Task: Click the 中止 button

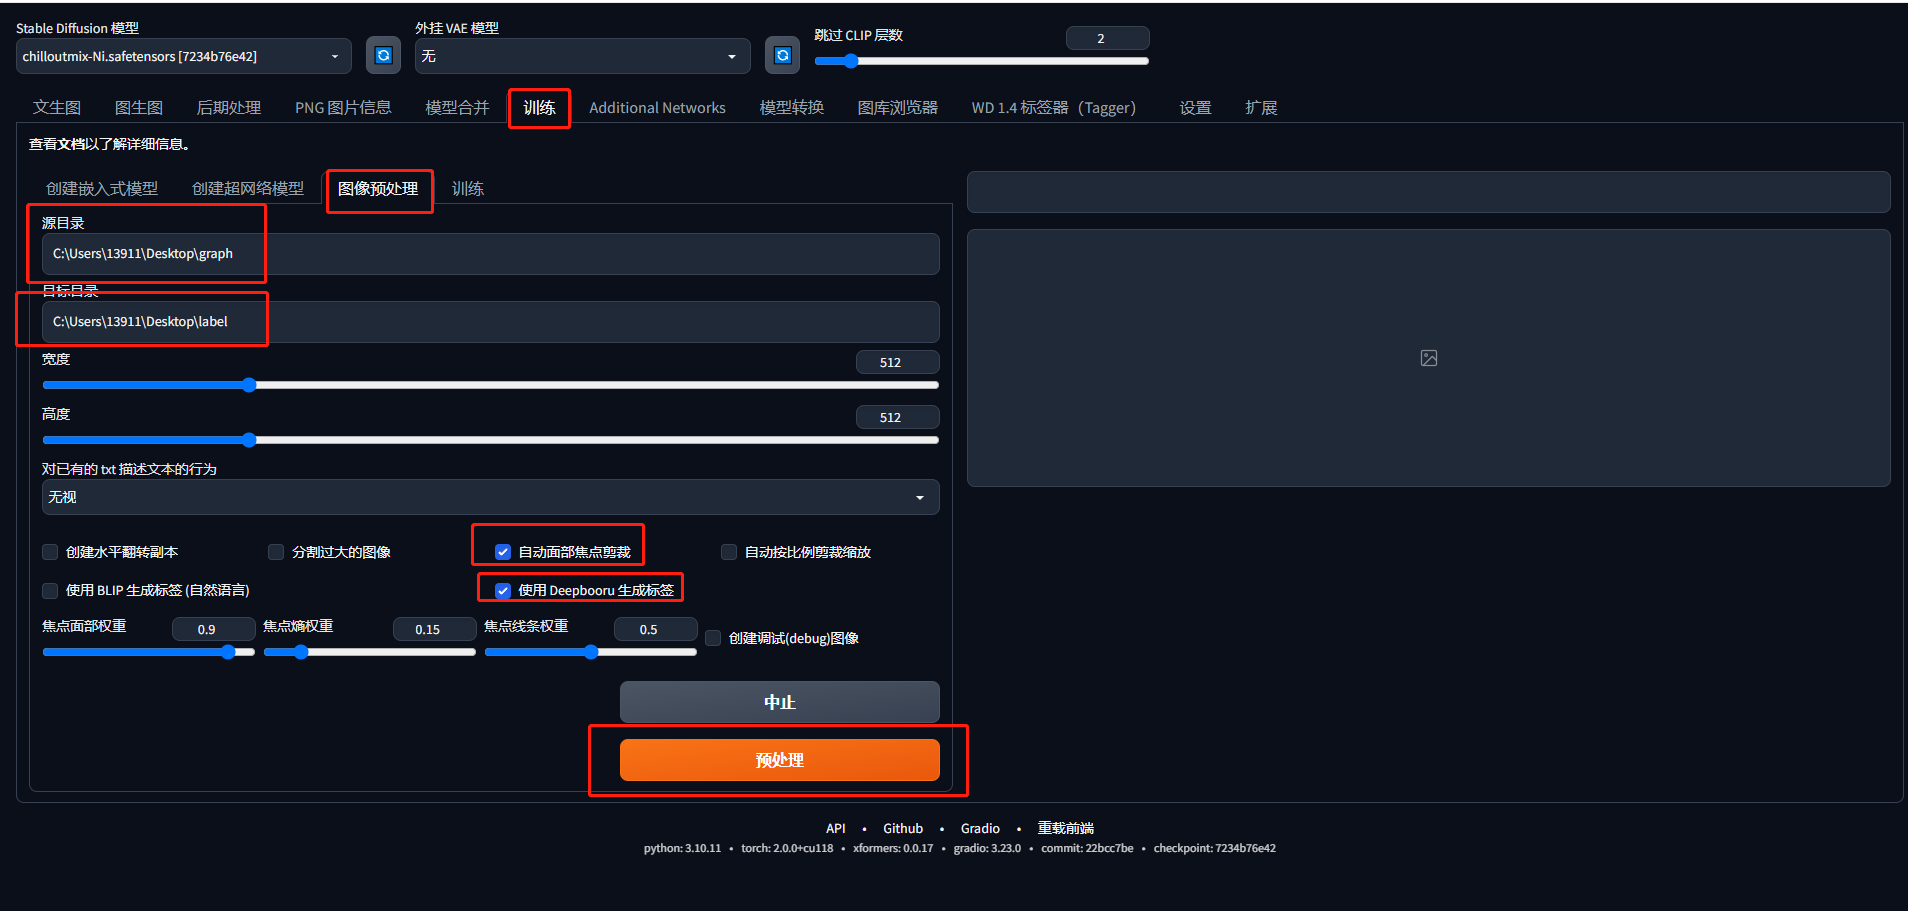Action: pos(780,702)
